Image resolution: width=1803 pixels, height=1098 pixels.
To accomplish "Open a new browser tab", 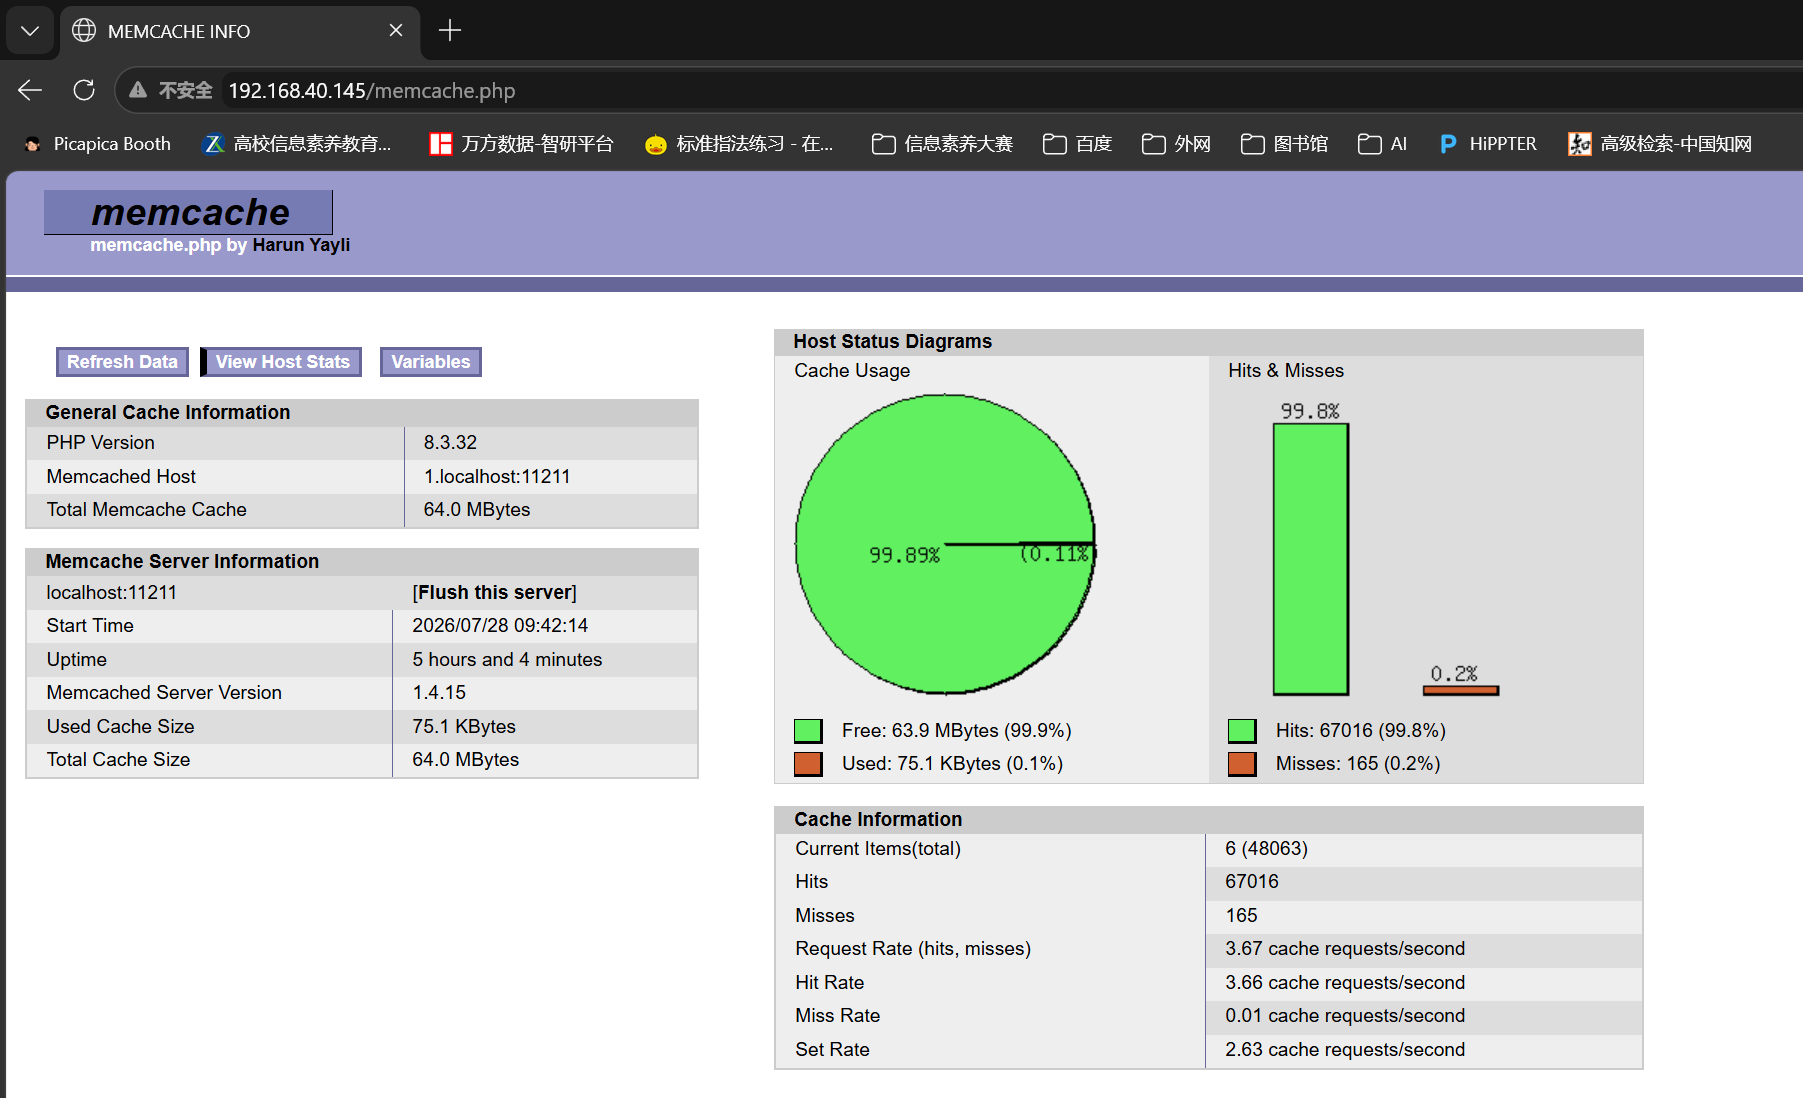I will [450, 31].
